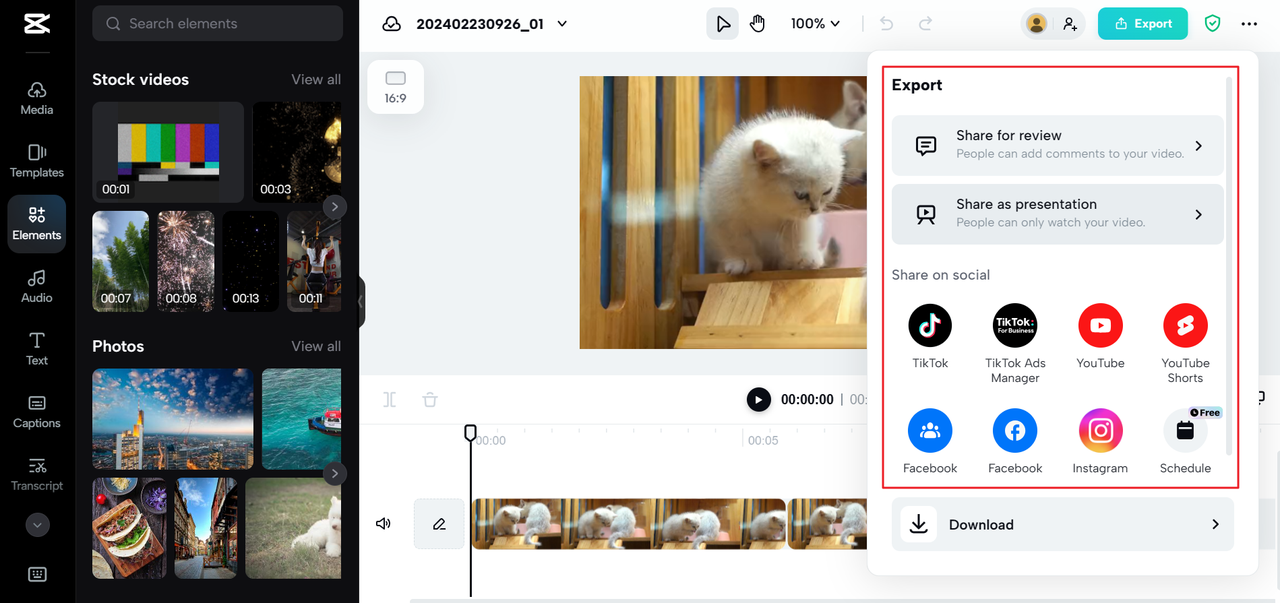Undo the last action
This screenshot has width=1280, height=603.
[x=887, y=22]
